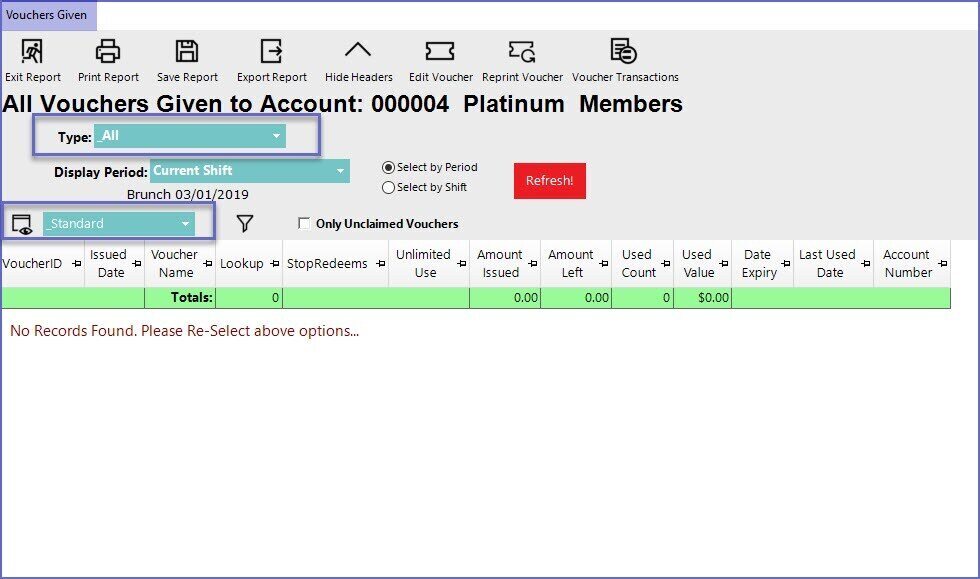Sort by the VoucherID column header
980x579 pixels.
[x=35, y=264]
